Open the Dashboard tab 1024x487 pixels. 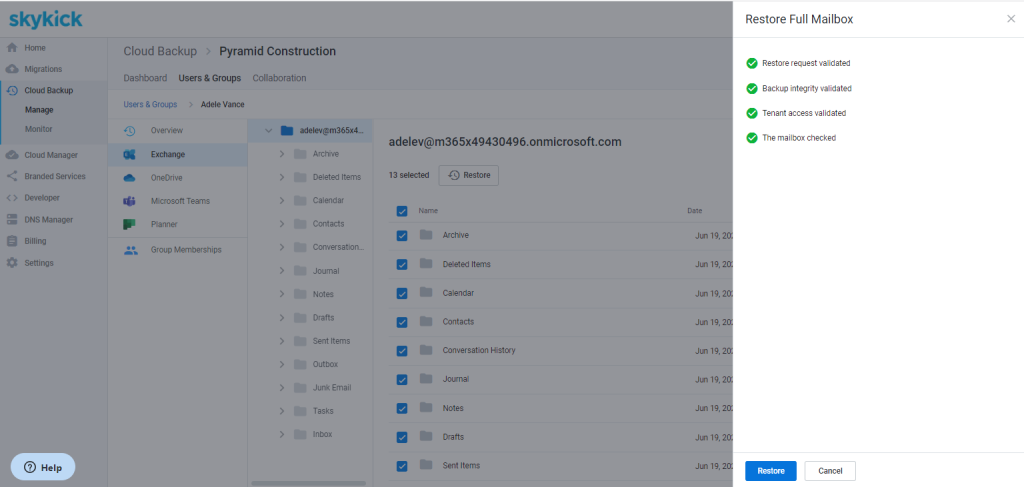[145, 78]
